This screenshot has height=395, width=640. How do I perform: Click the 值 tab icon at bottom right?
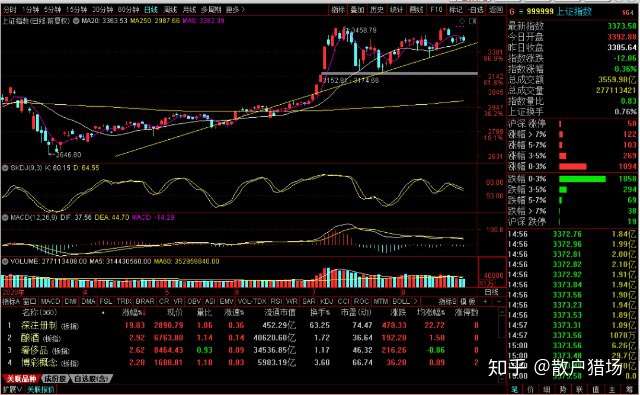coord(596,390)
